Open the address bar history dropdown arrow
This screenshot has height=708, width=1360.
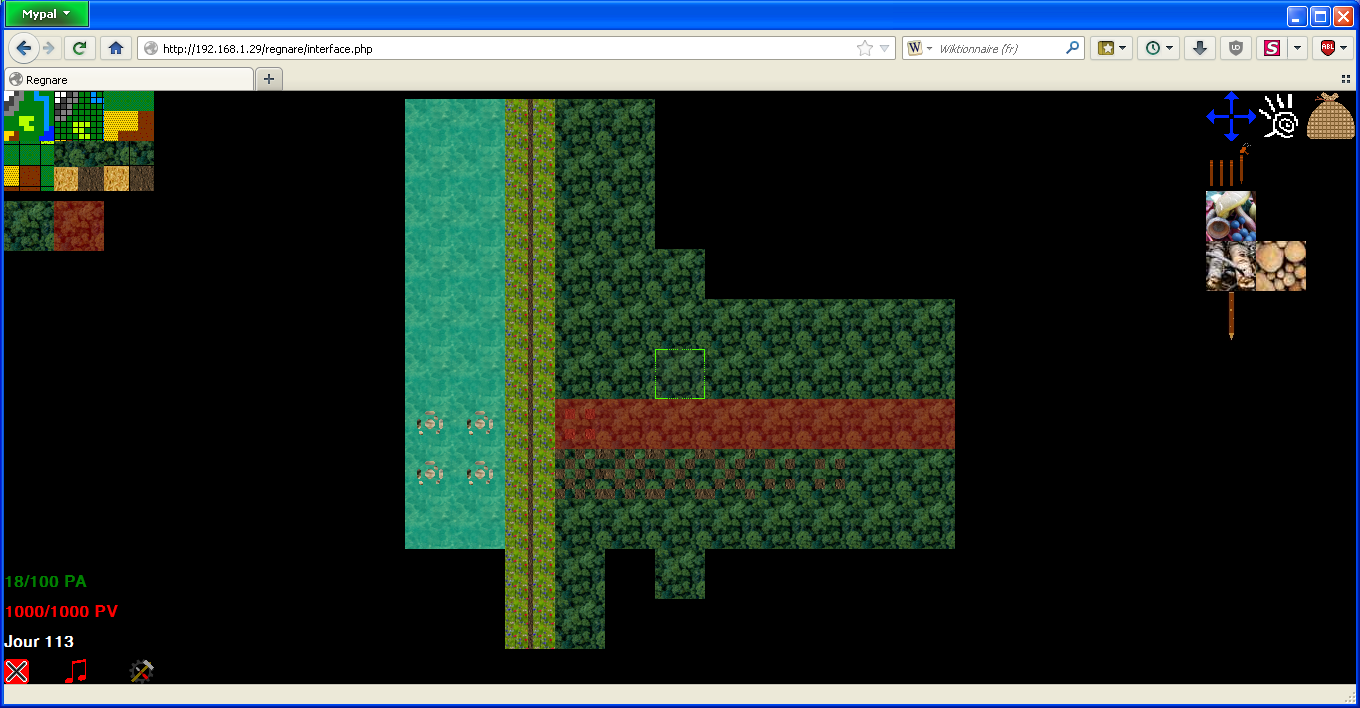click(x=885, y=48)
